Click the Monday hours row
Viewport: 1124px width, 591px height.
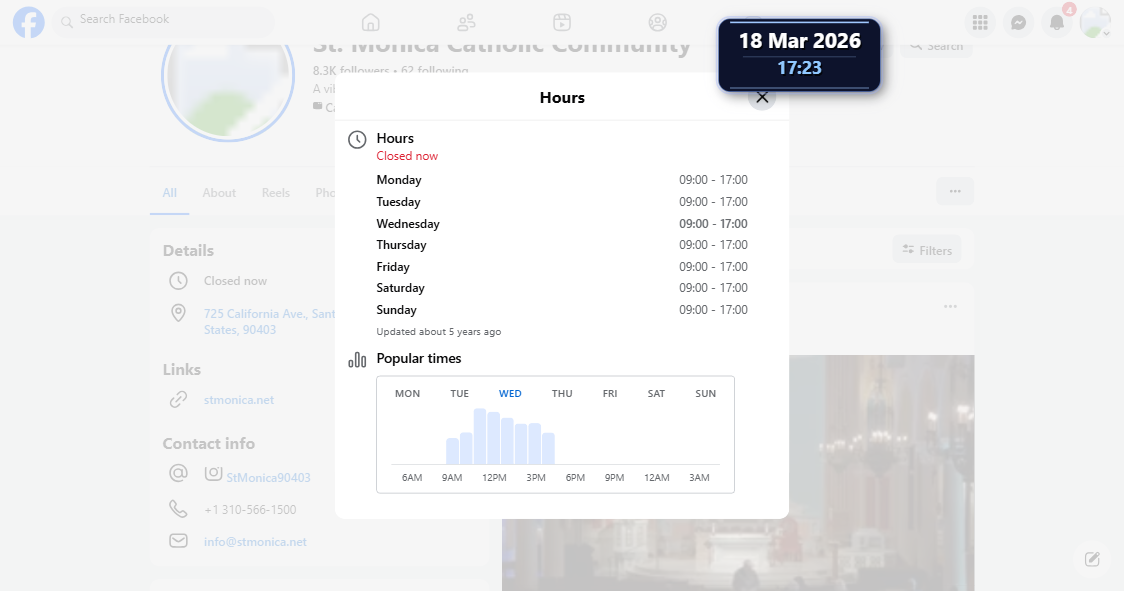(x=562, y=180)
